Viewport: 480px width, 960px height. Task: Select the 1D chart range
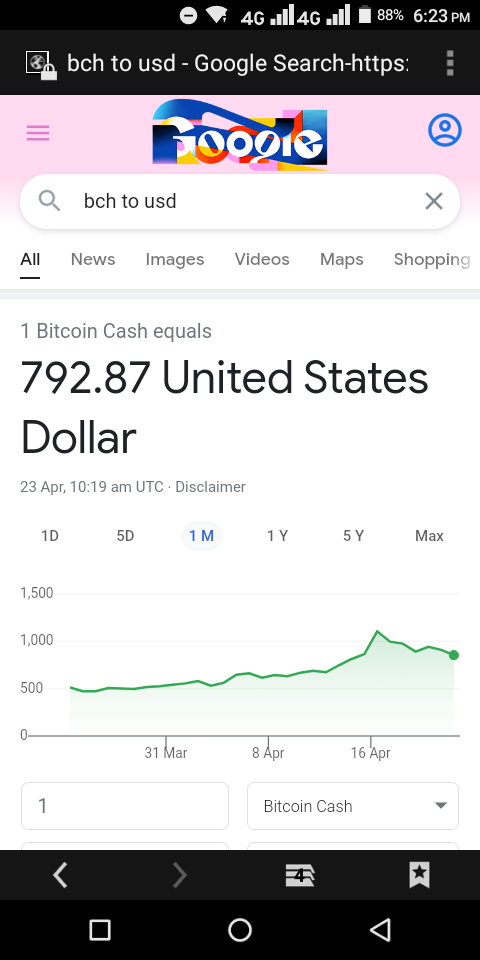tap(50, 536)
